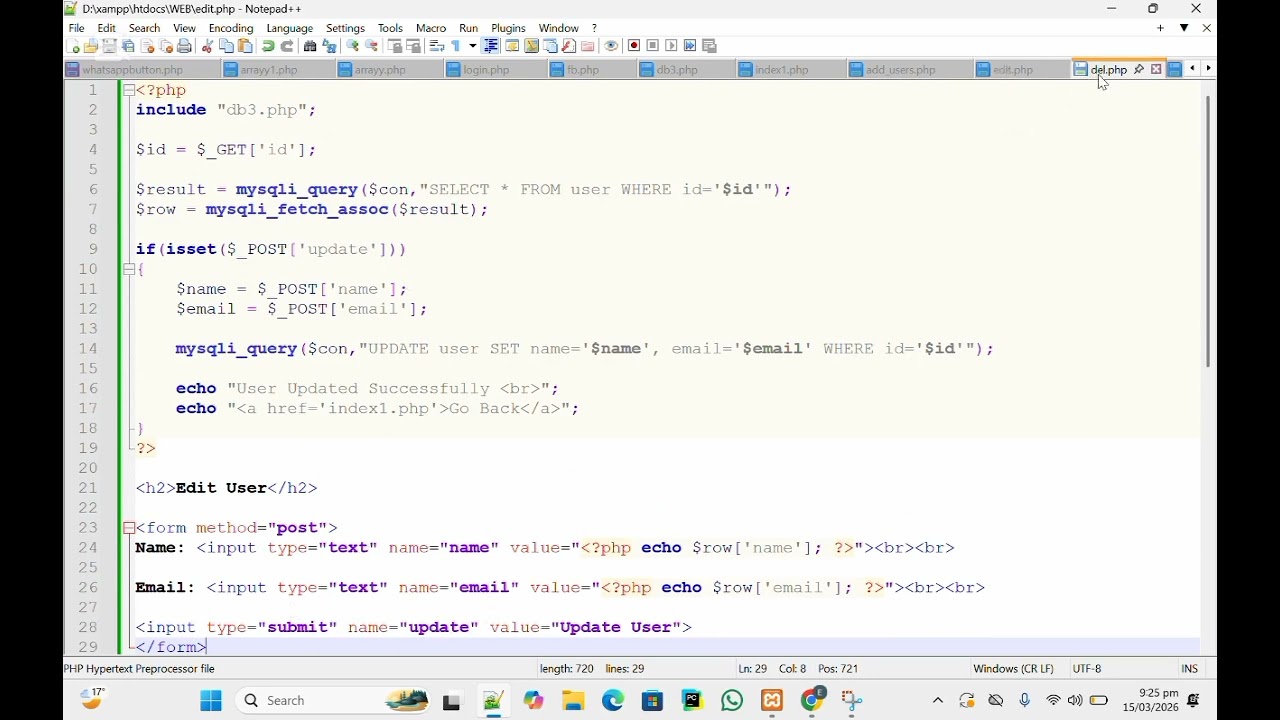Click the Close All toolbar icon

tap(166, 46)
